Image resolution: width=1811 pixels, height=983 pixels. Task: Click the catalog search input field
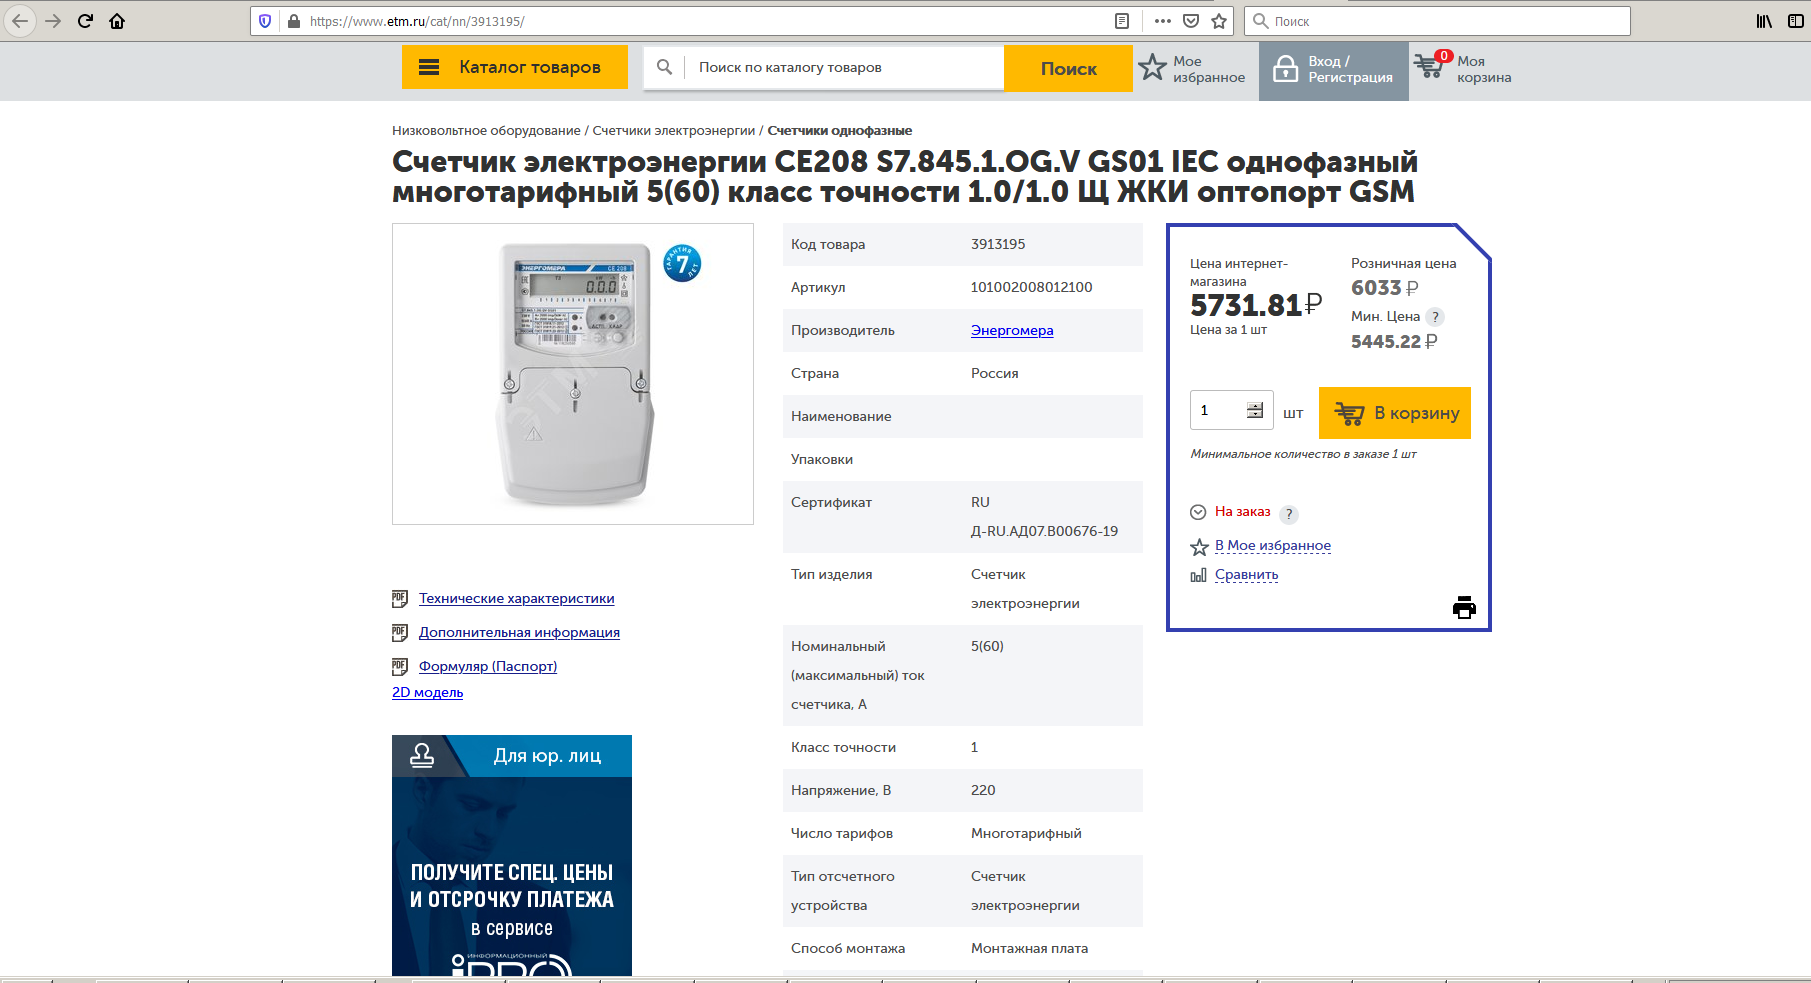point(845,68)
